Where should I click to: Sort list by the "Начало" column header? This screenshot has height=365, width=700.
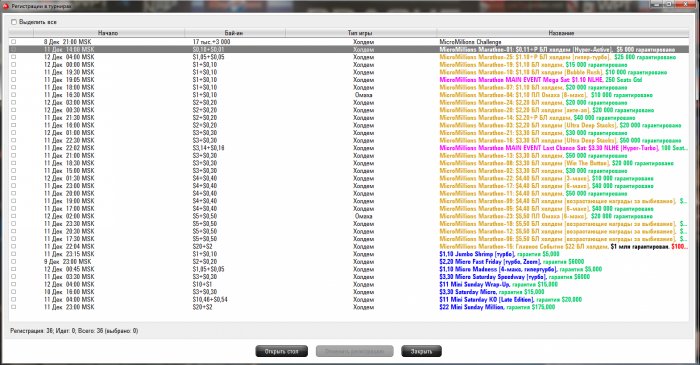[108, 33]
